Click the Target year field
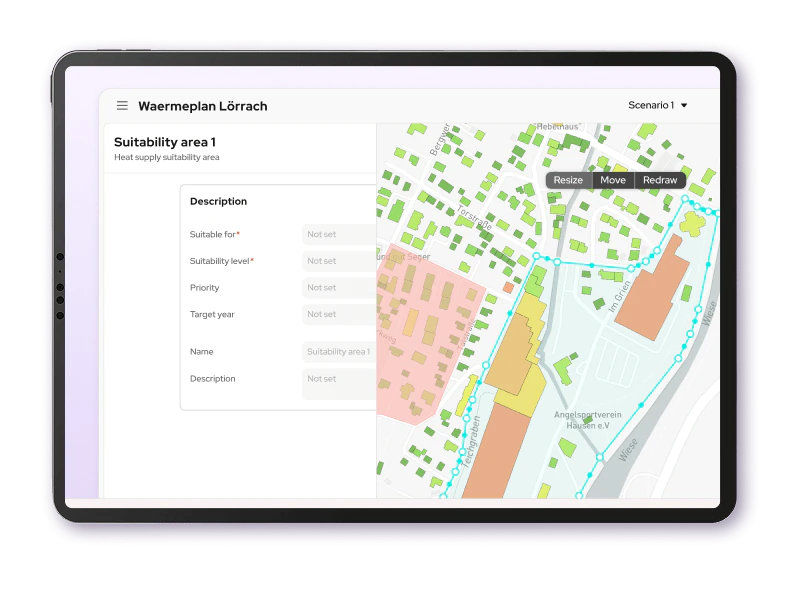Image resolution: width=798 pixels, height=594 pixels. tap(339, 314)
